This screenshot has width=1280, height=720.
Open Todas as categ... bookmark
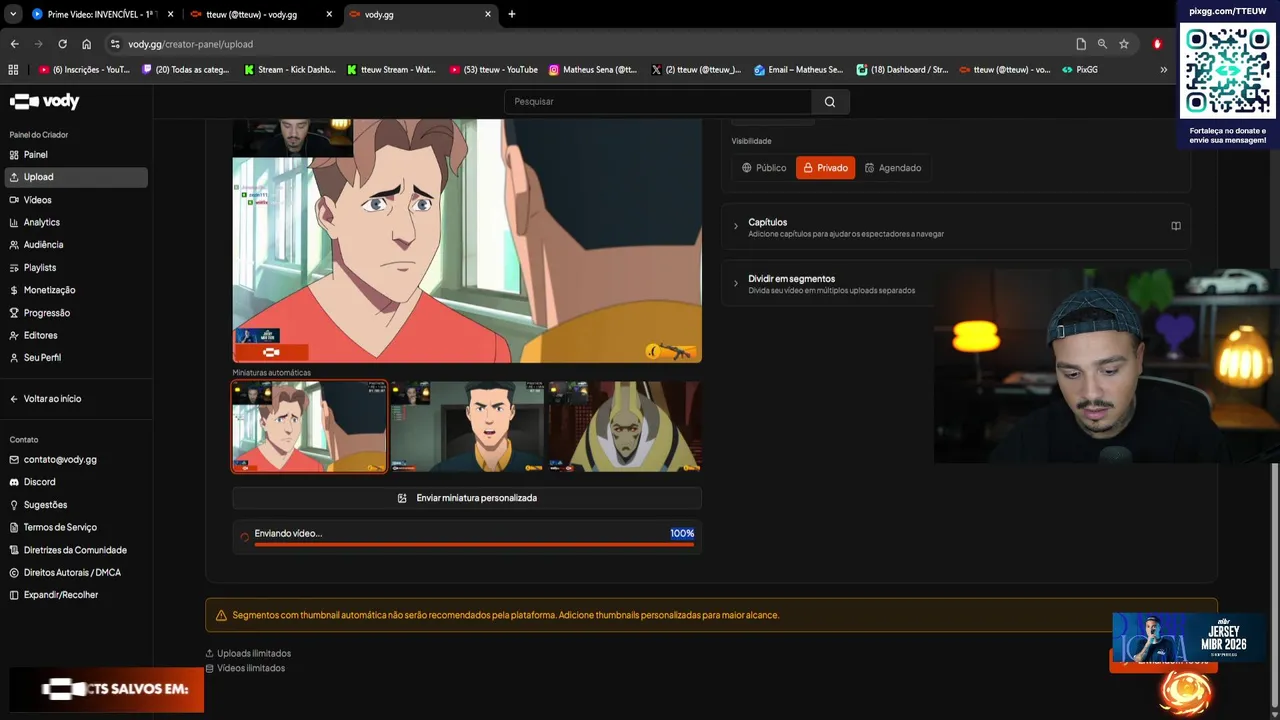click(x=186, y=70)
